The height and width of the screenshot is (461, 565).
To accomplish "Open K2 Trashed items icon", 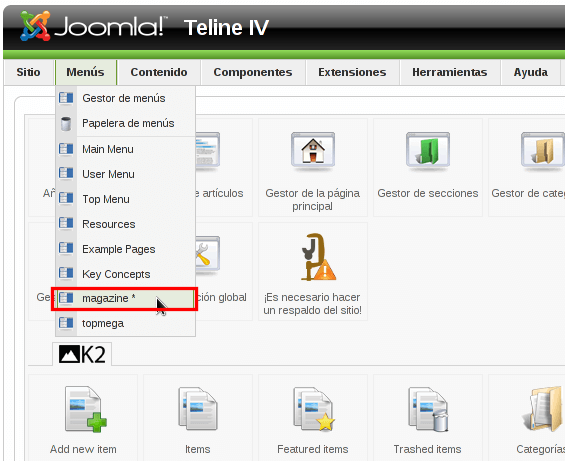I will click(x=428, y=409).
